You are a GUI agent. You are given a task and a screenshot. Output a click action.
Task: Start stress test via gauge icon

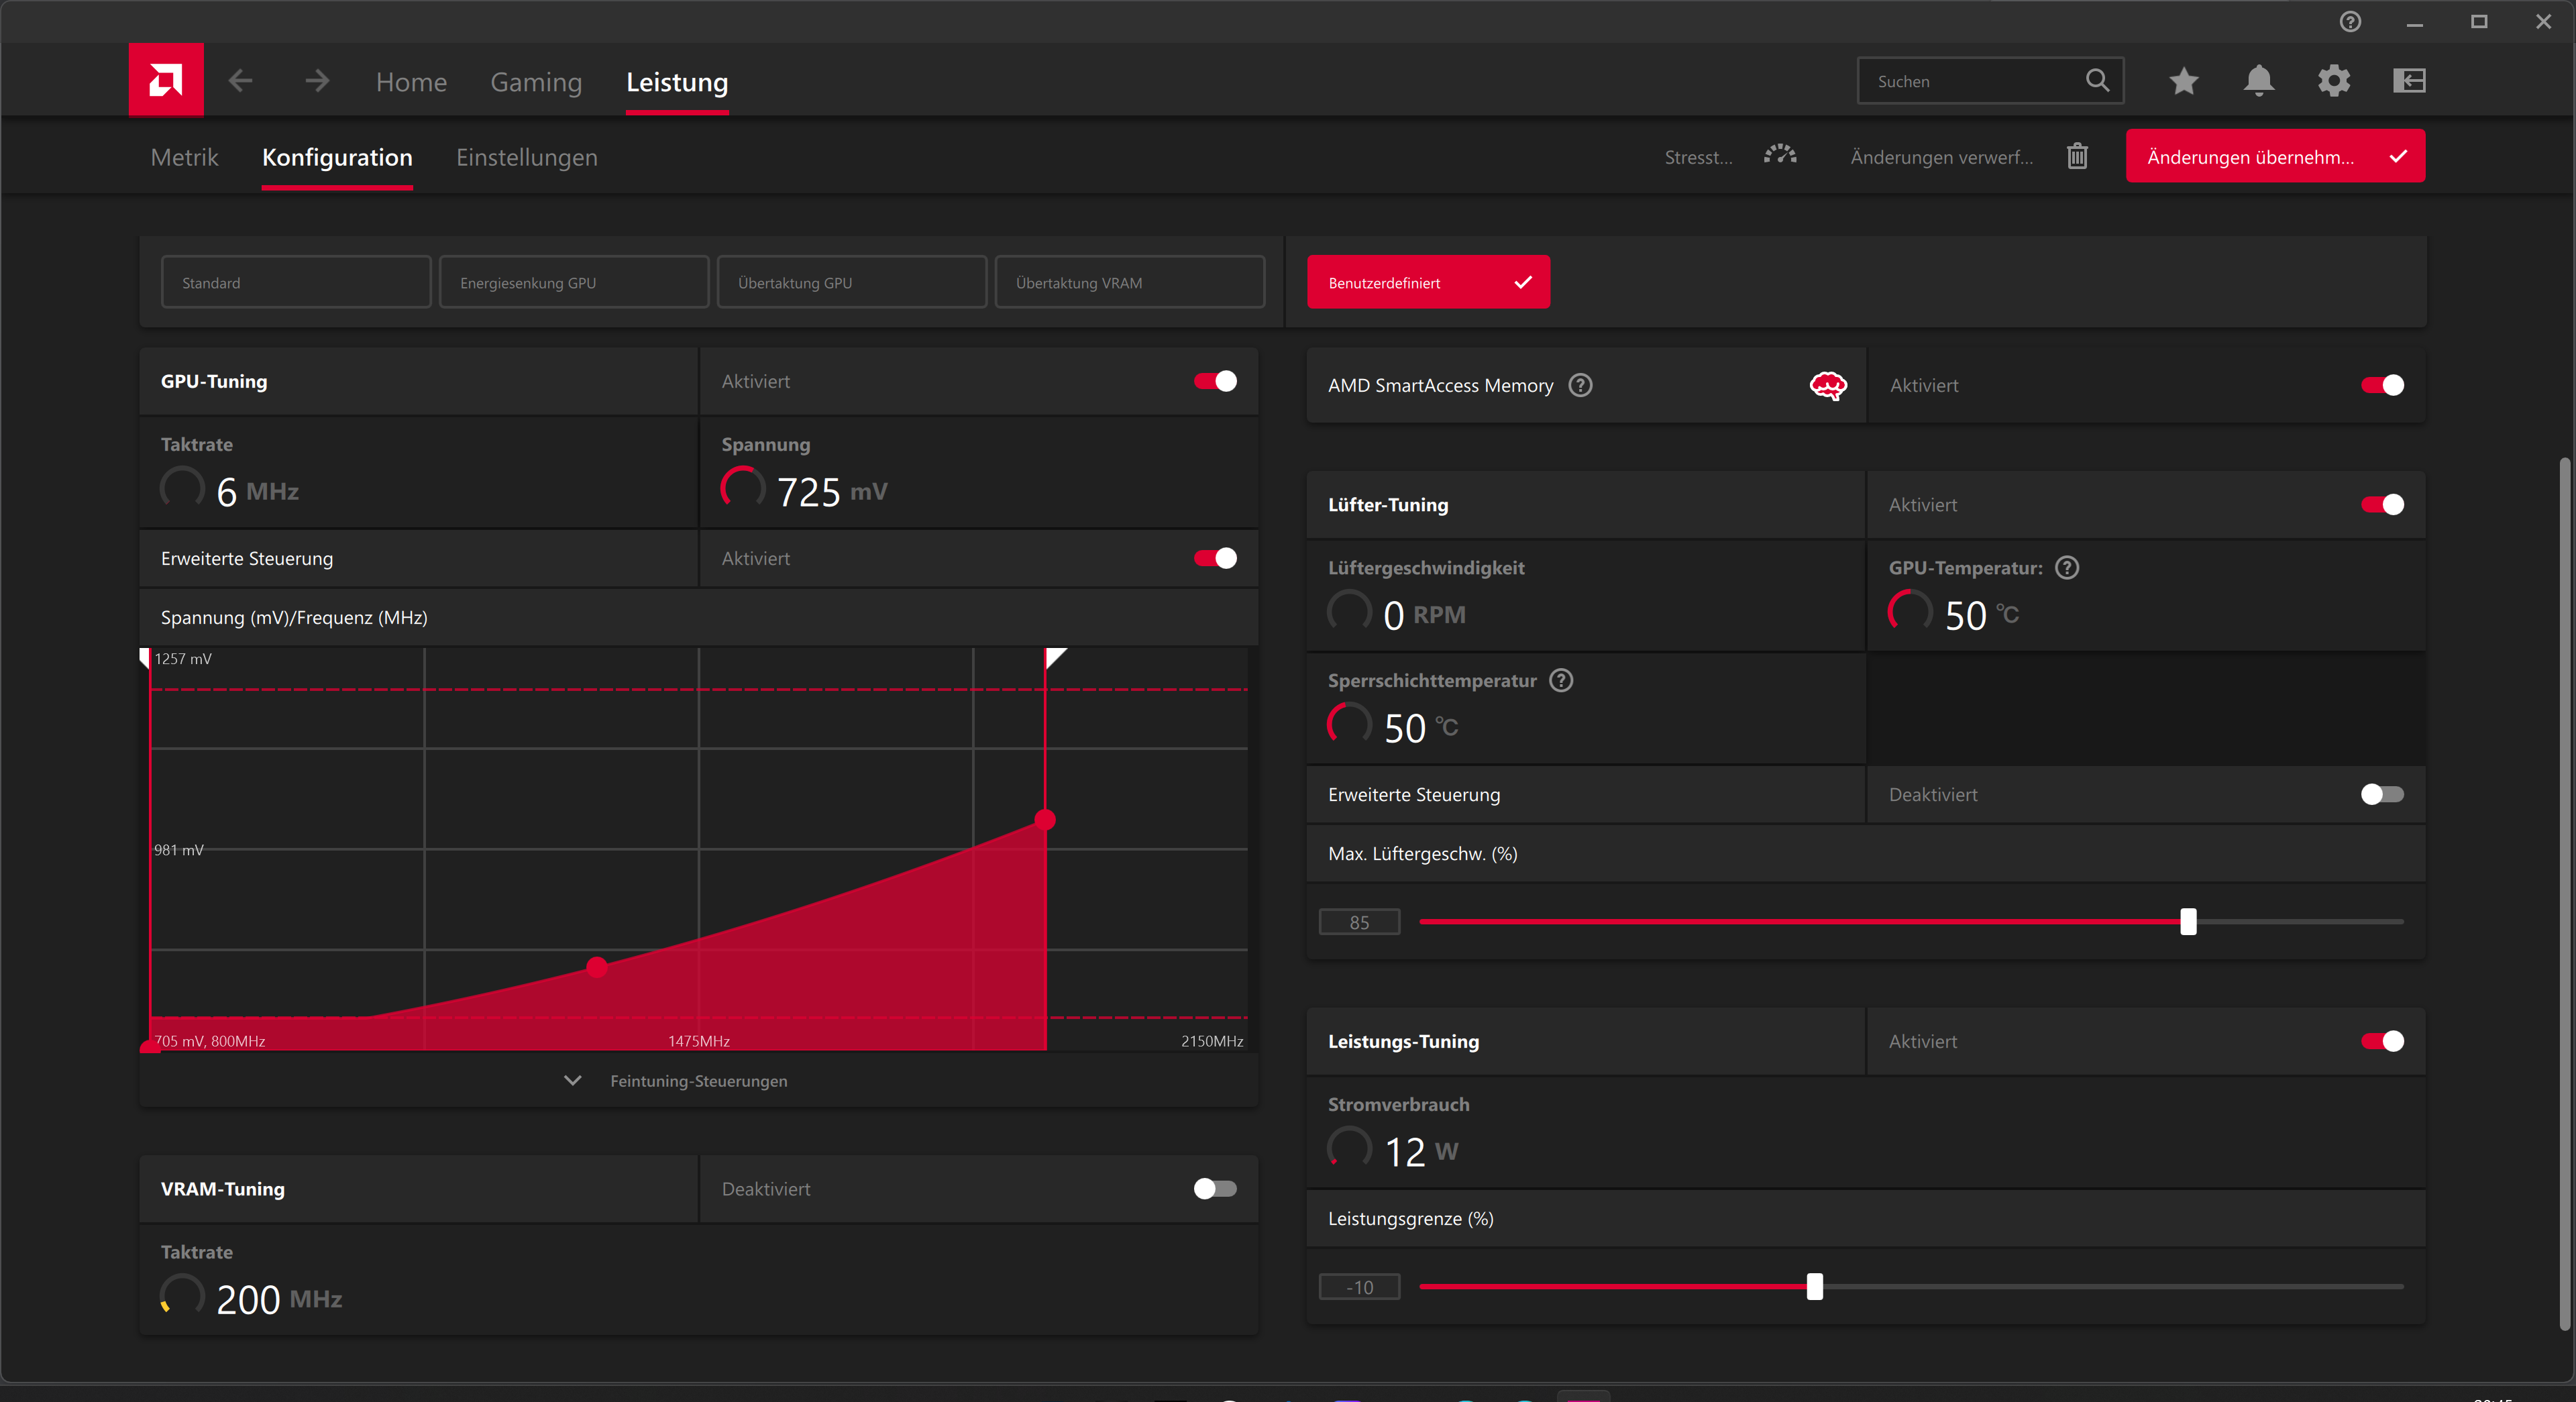(x=1780, y=155)
